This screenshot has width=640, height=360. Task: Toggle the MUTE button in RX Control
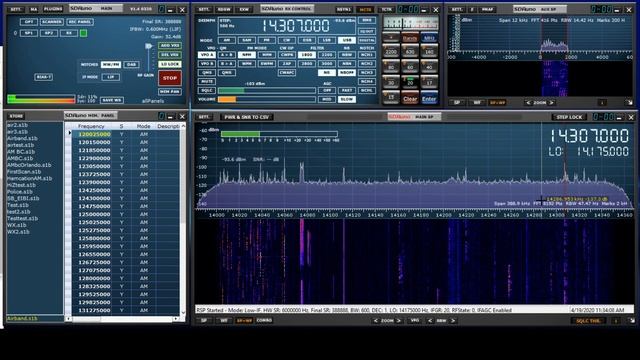pyautogui.click(x=207, y=81)
